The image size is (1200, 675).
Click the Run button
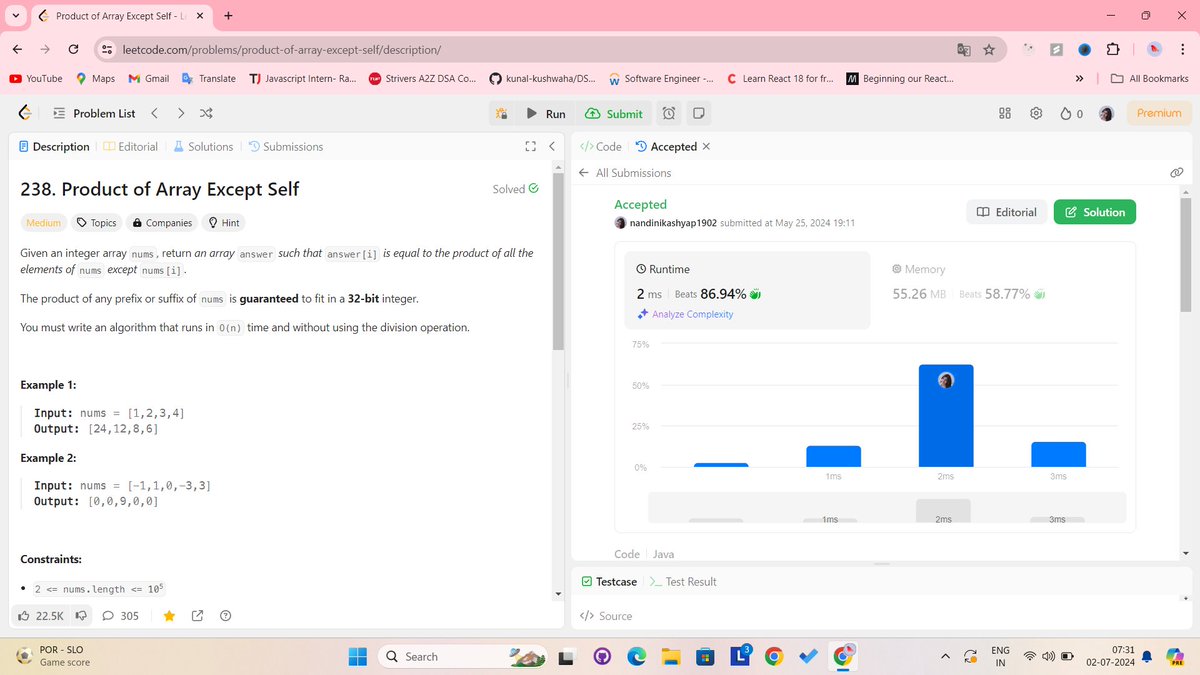click(547, 114)
